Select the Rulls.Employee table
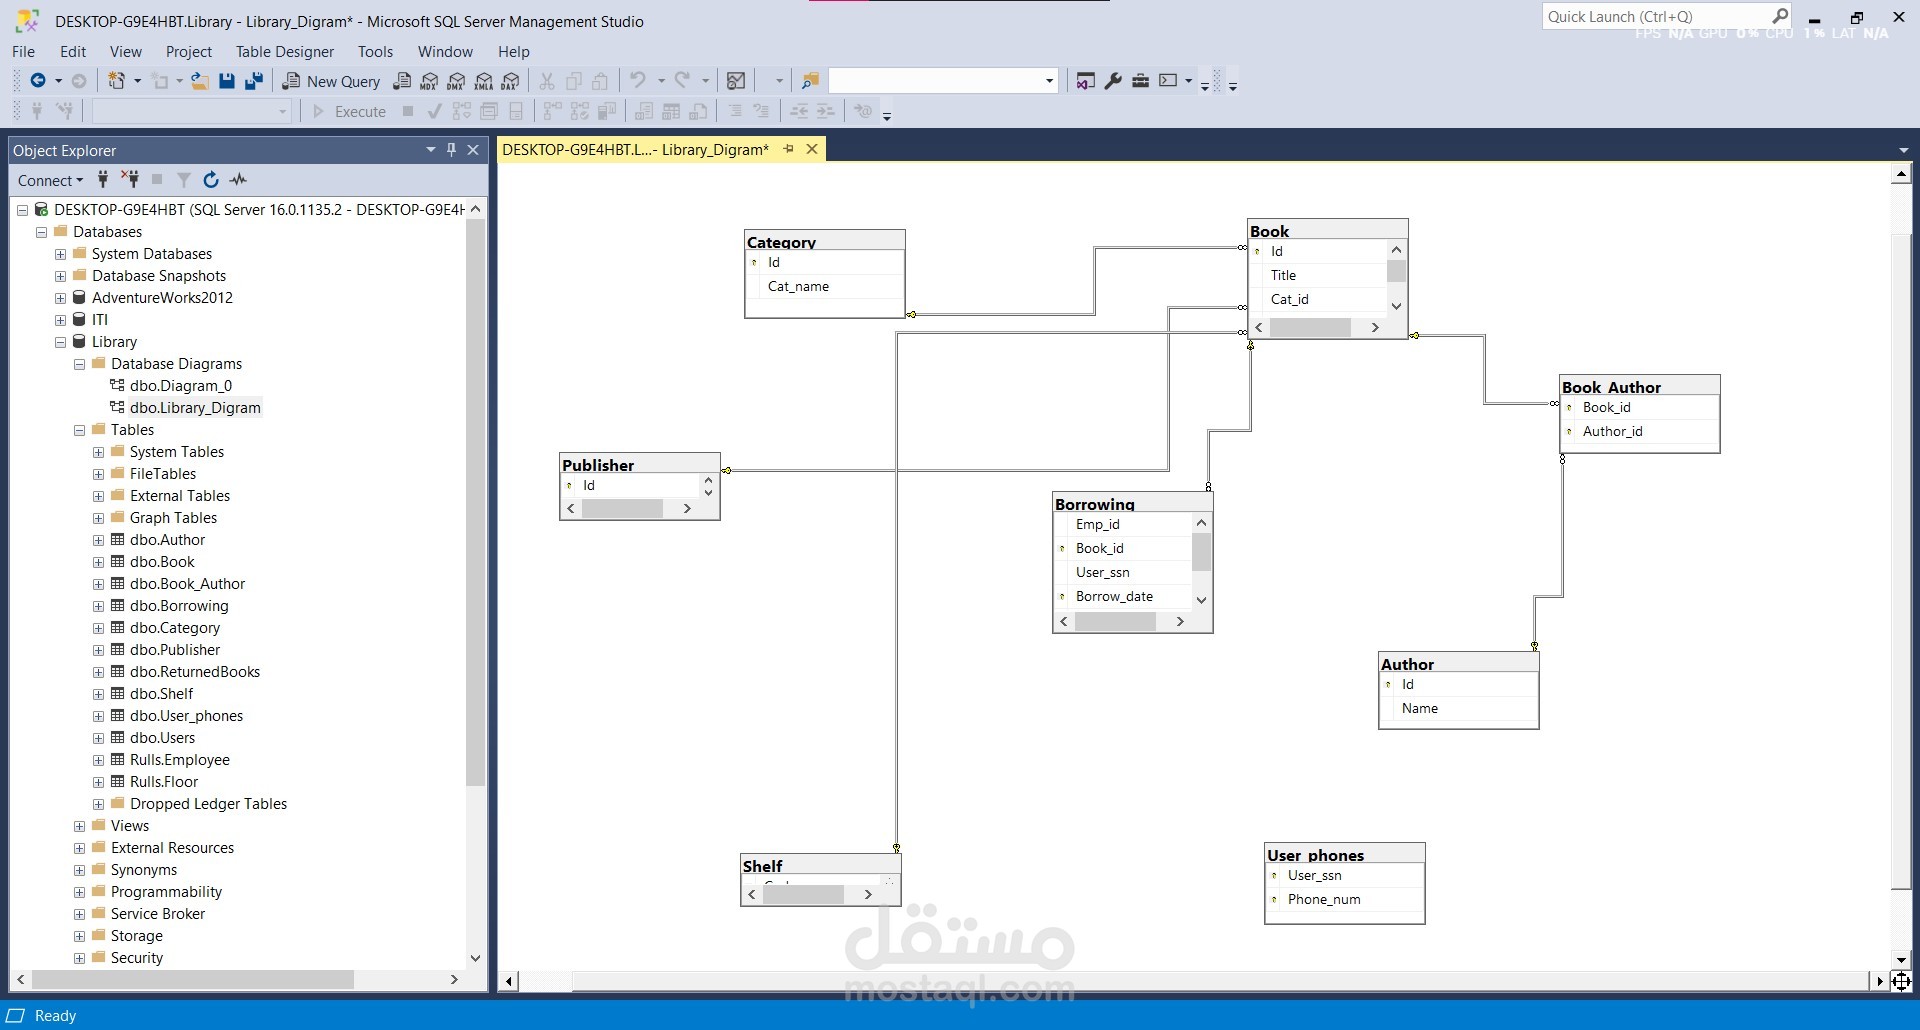The image size is (1920, 1030). click(180, 760)
